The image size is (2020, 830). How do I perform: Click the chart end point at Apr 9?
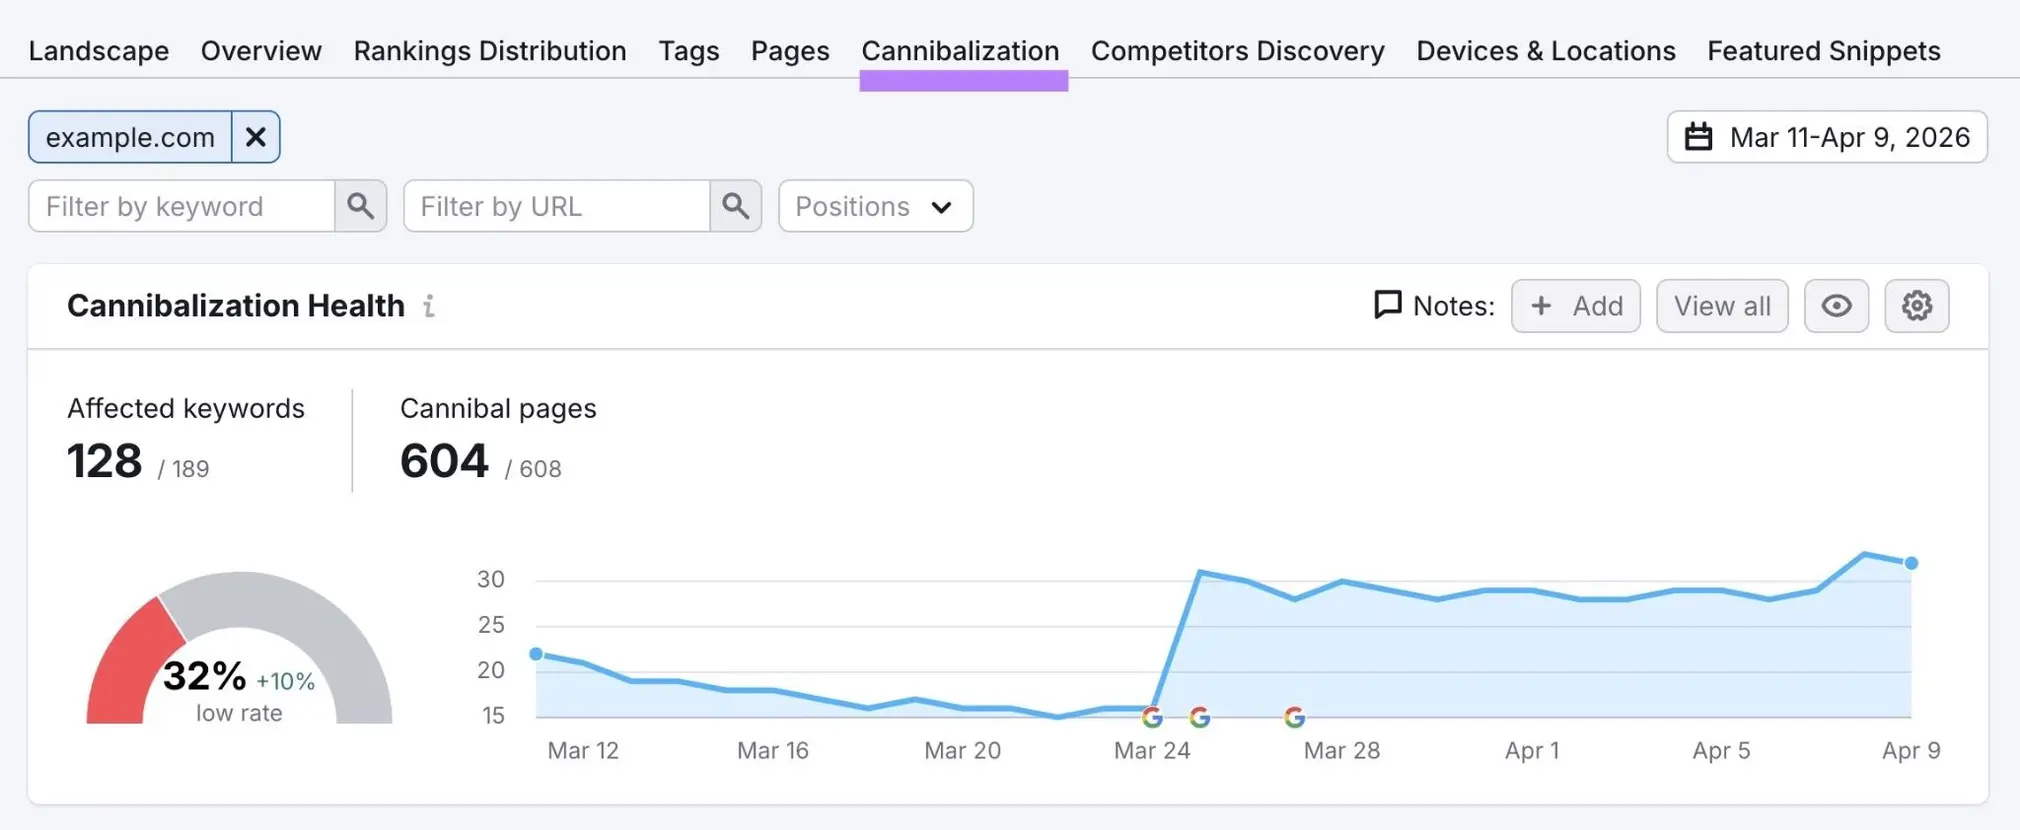pos(1911,563)
